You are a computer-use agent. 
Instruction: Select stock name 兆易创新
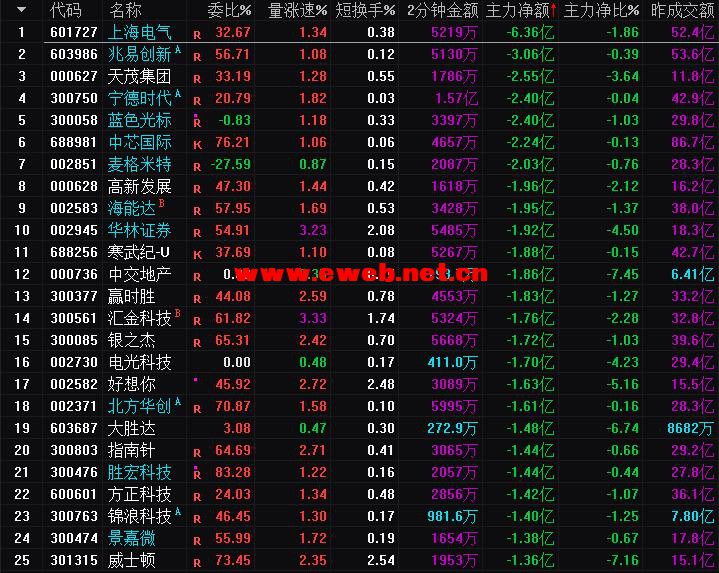[x=139, y=54]
